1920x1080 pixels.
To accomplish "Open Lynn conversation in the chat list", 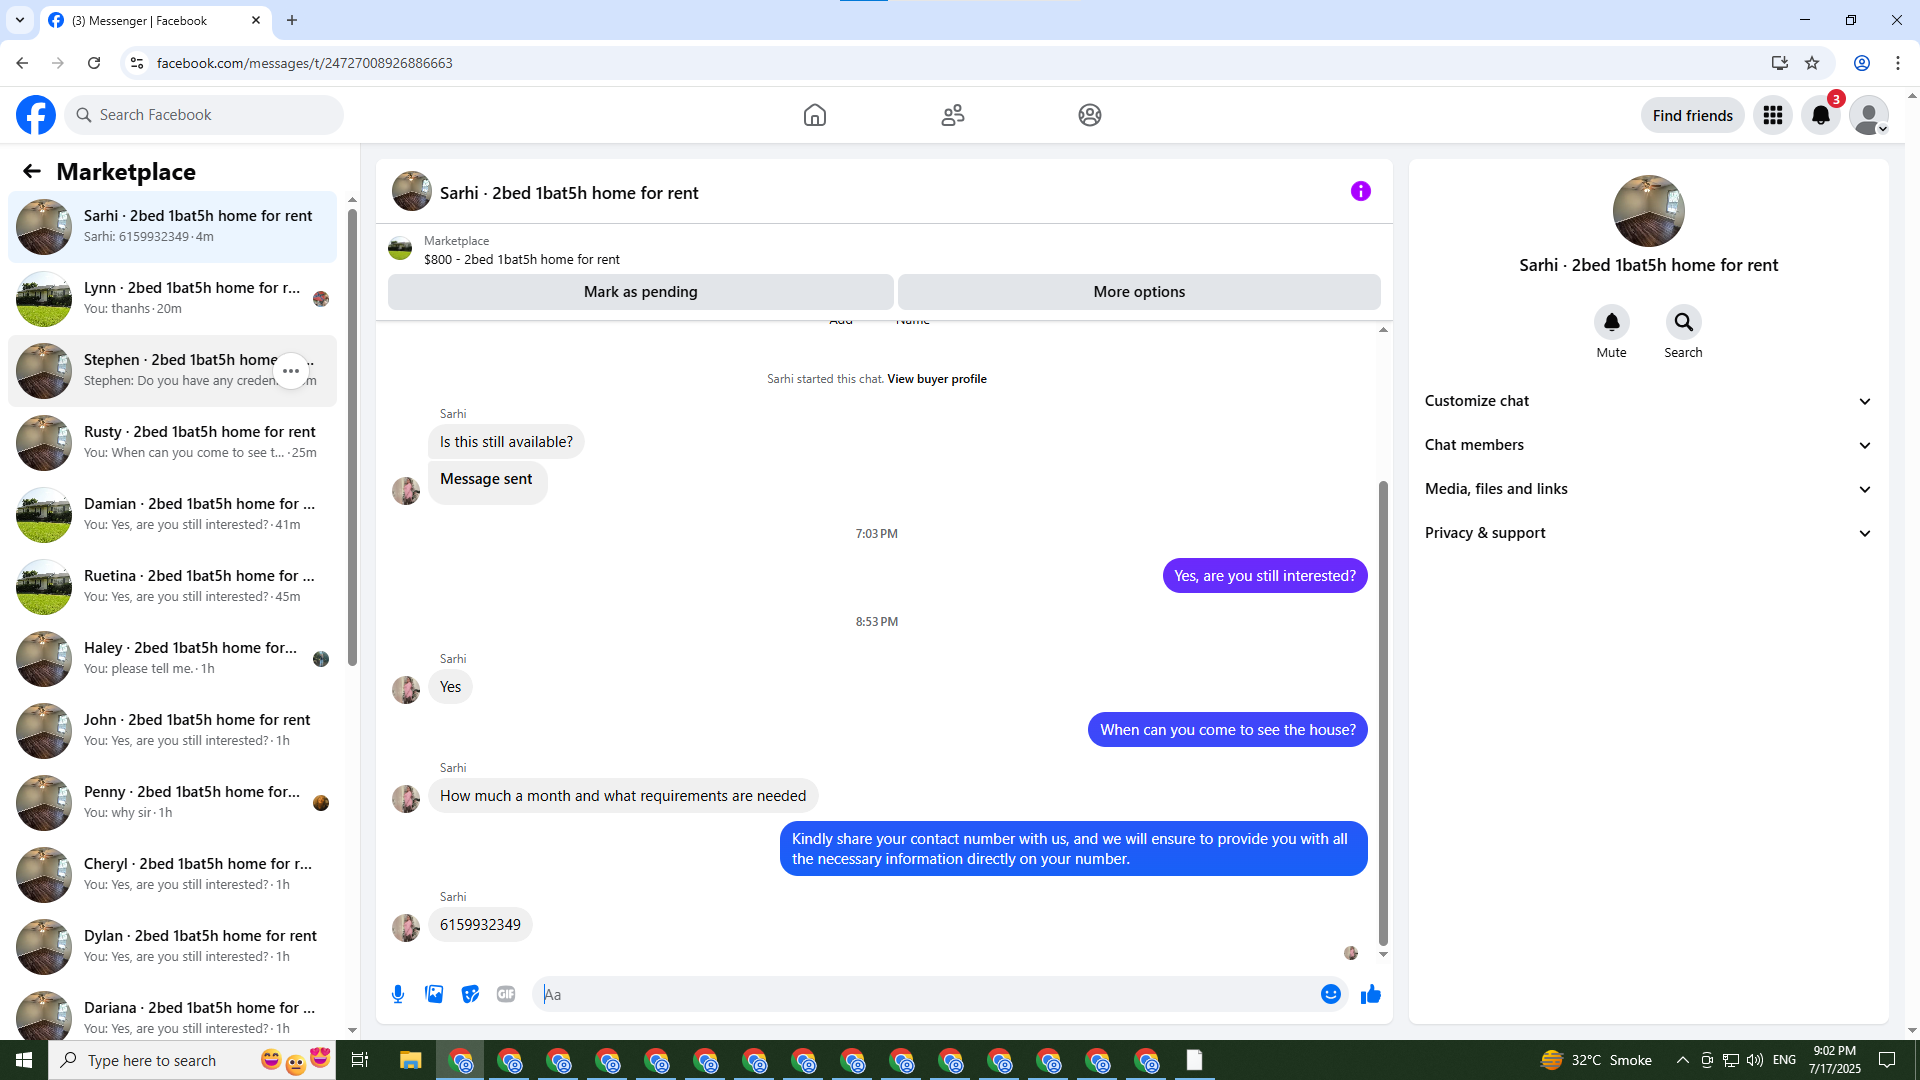I will (172, 299).
